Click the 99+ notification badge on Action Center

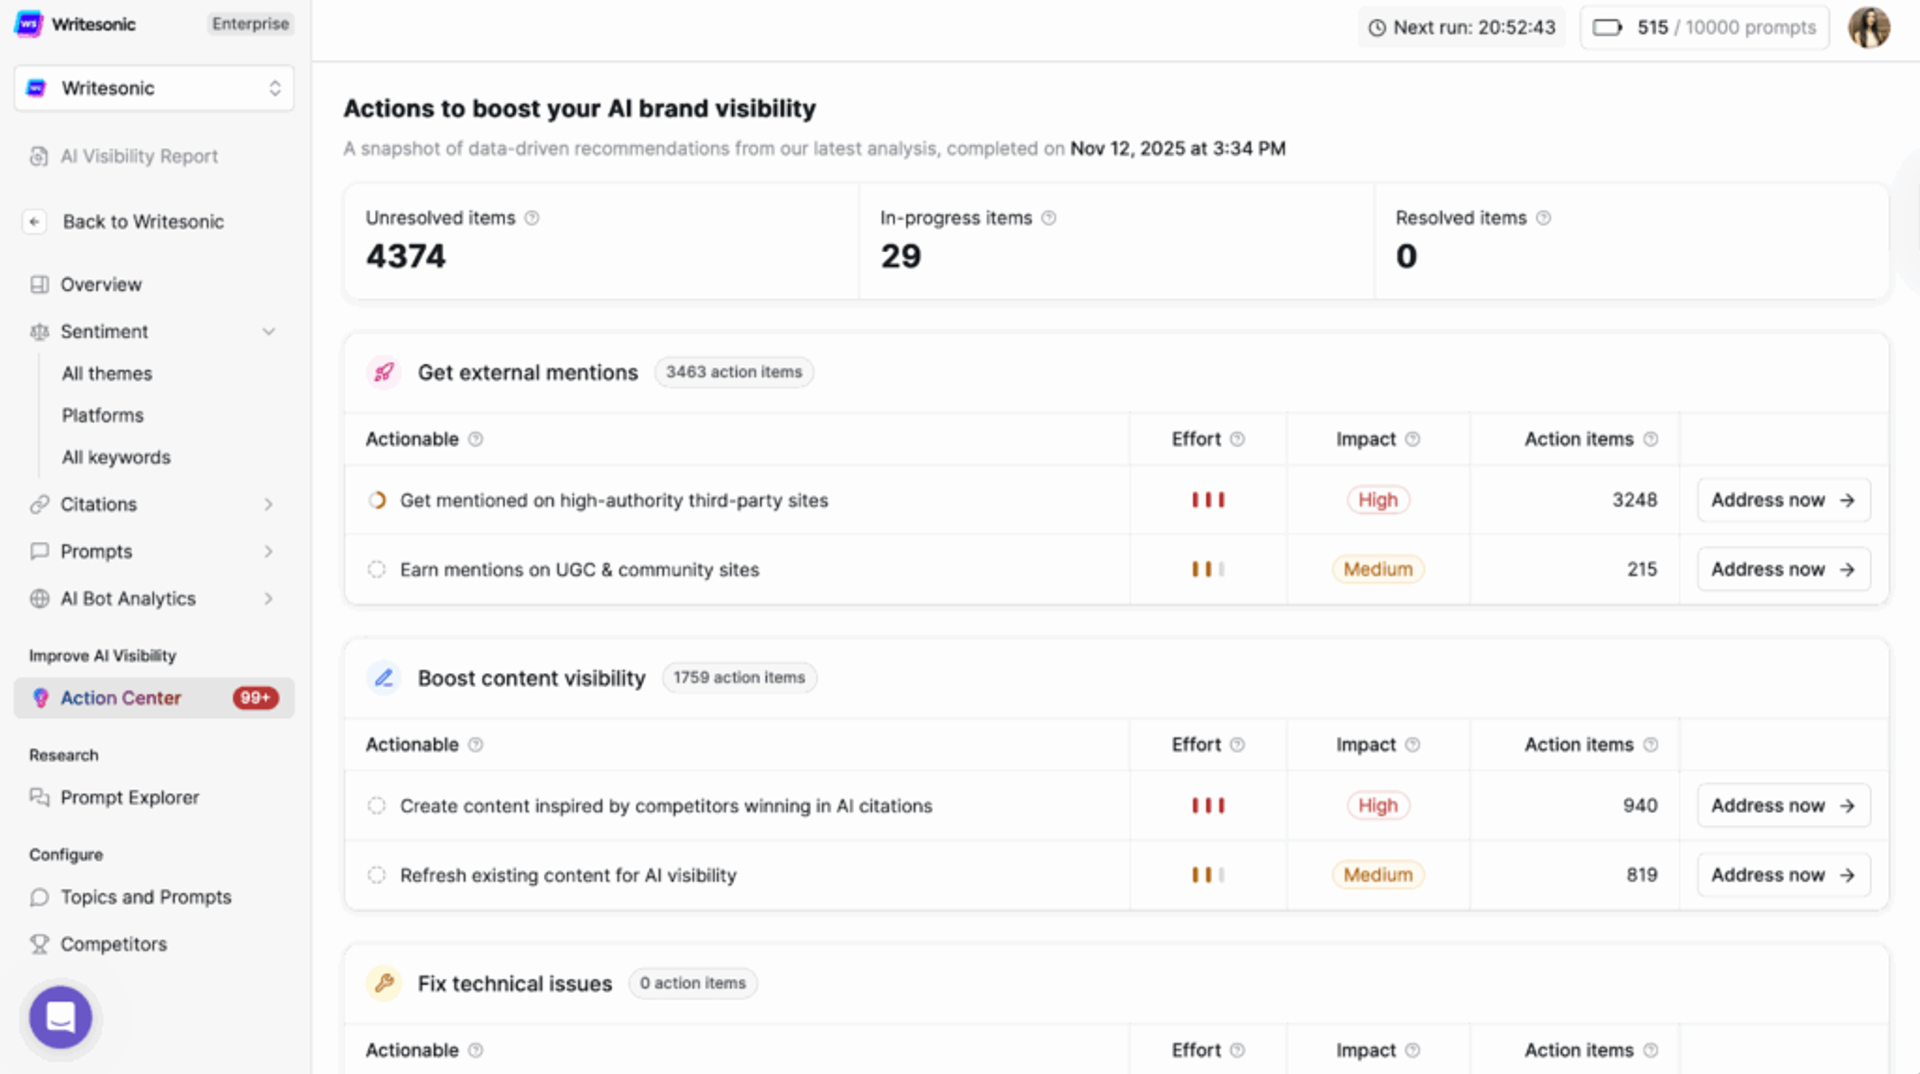coord(255,698)
